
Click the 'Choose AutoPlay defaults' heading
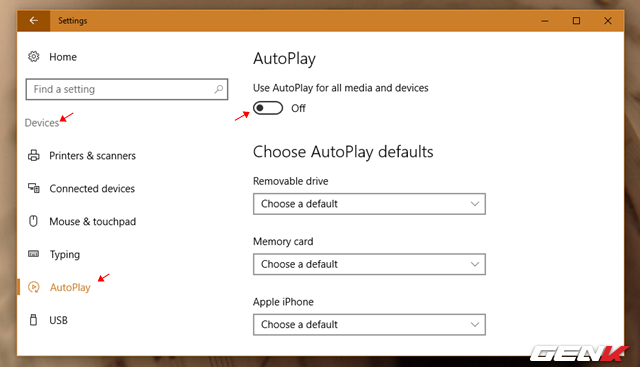[343, 152]
